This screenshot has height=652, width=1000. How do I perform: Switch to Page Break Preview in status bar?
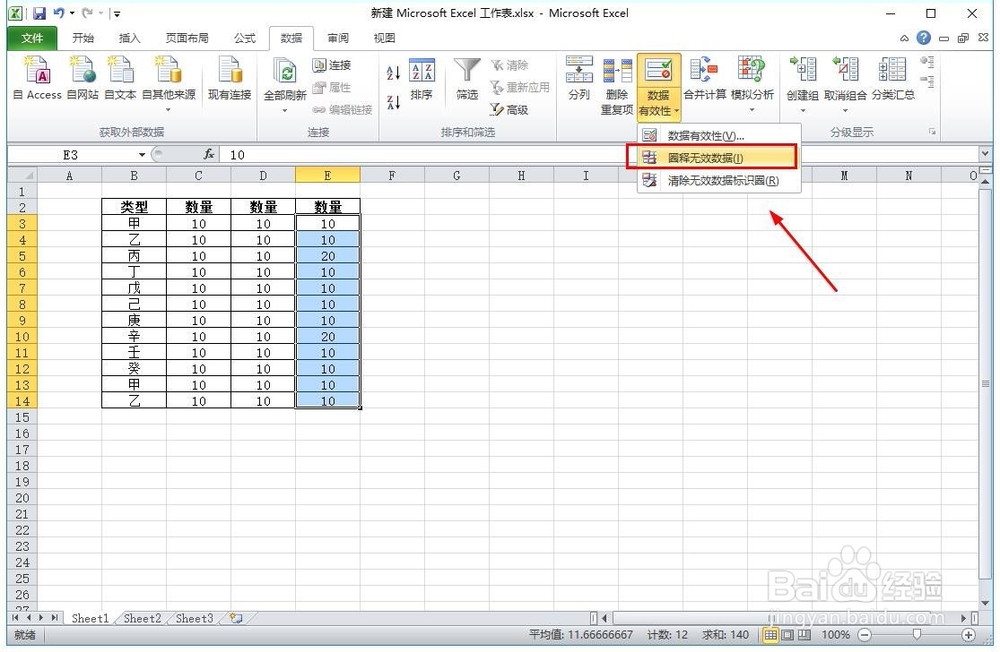coord(804,635)
